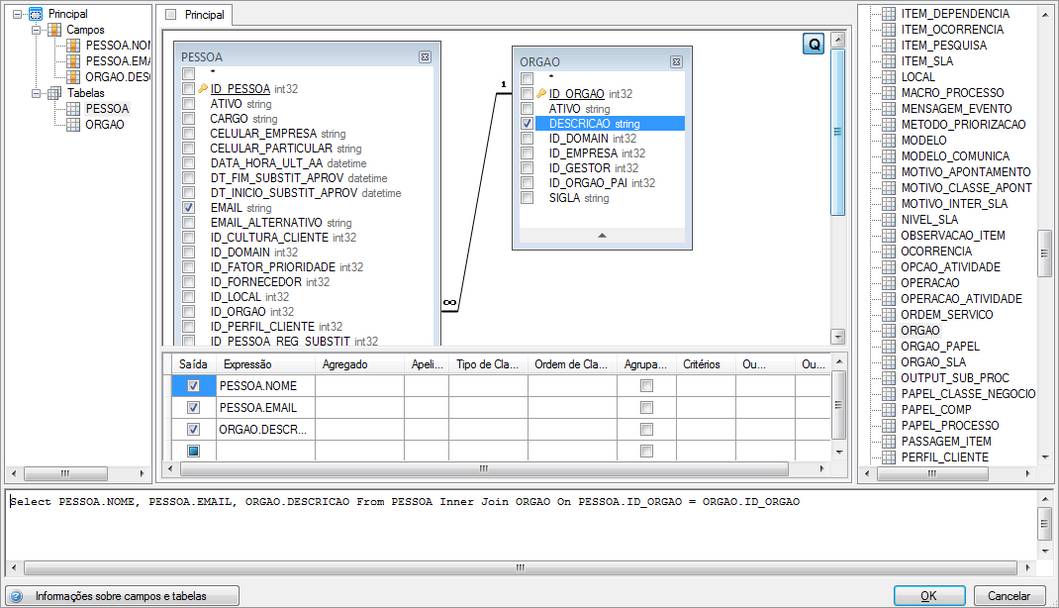This screenshot has height=608, width=1059.
Task: Click the OK button
Action: pos(929,596)
